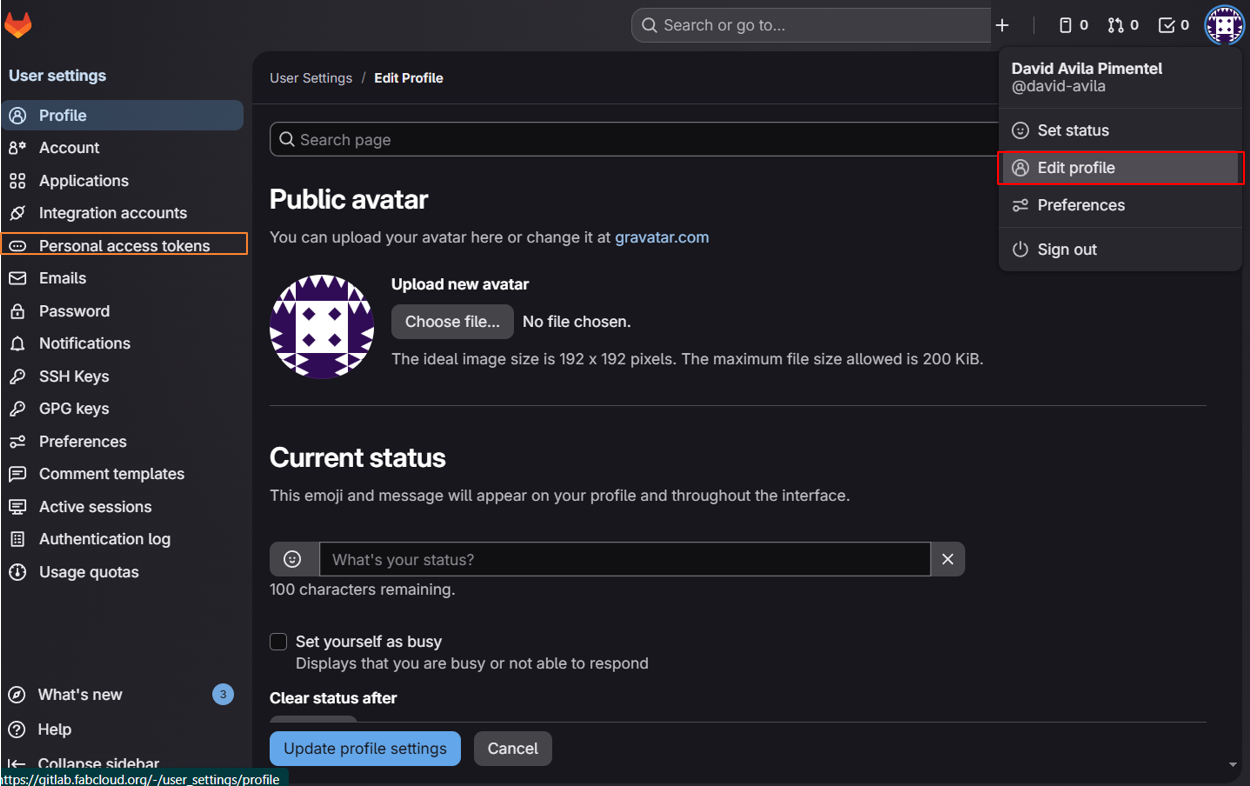This screenshot has height=786, width=1250.
Task: Click Choose file to upload avatar
Action: pyautogui.click(x=452, y=321)
